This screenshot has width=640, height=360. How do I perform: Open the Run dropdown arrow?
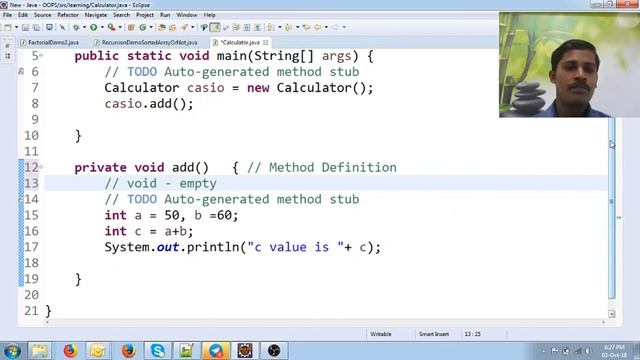point(102,27)
